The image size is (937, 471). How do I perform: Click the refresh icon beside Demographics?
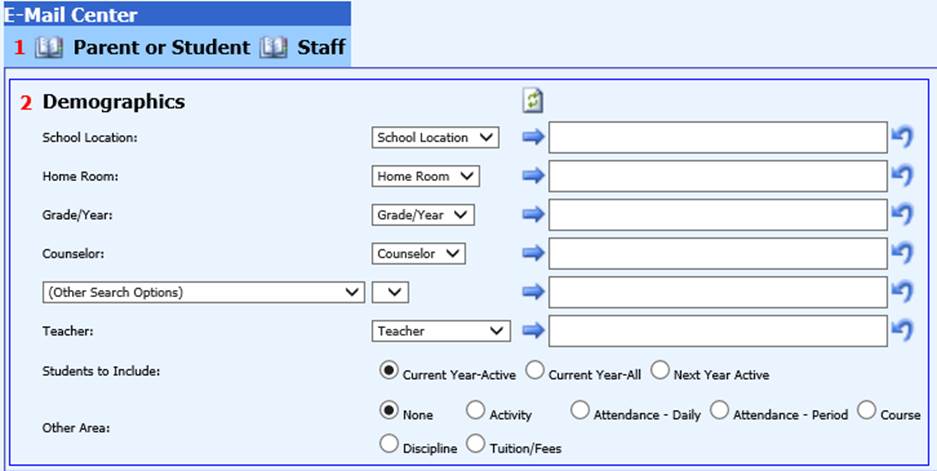pos(535,101)
